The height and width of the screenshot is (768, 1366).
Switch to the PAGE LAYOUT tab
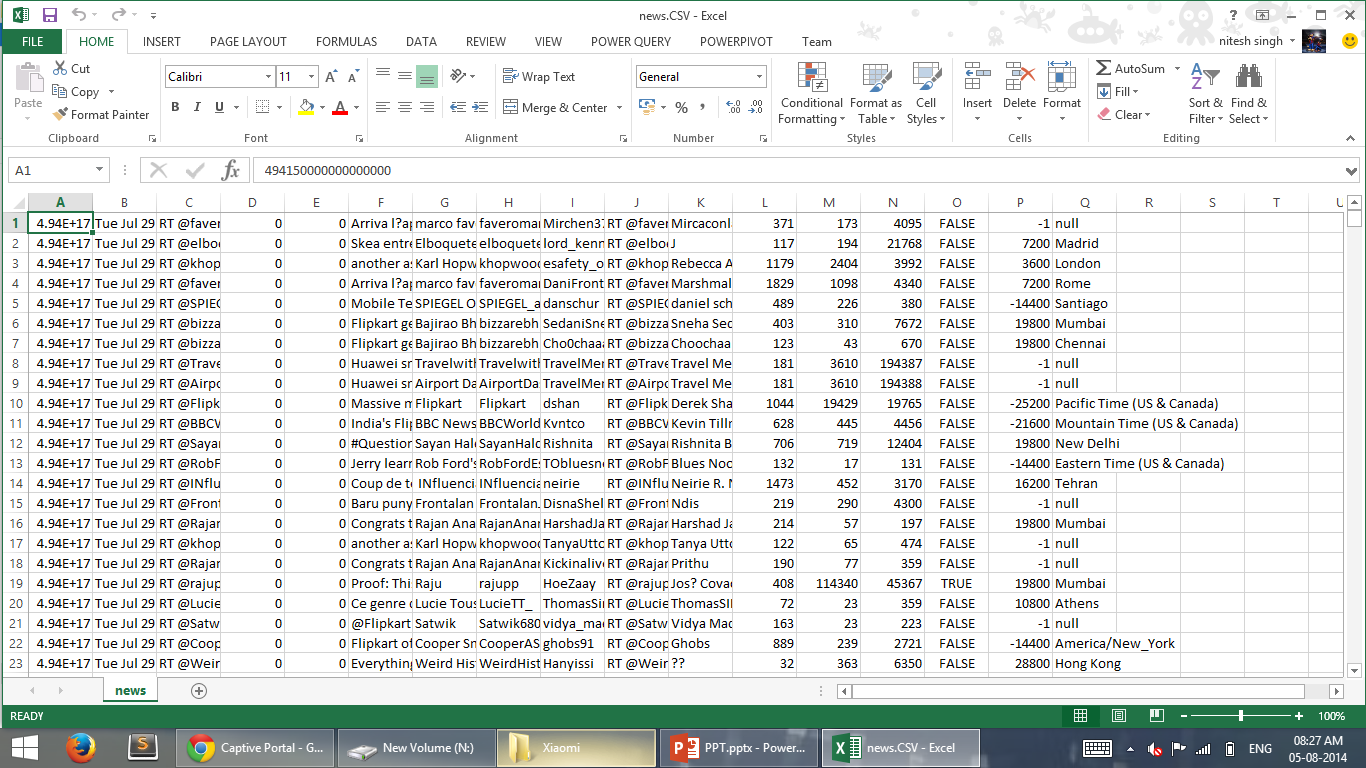[248, 42]
